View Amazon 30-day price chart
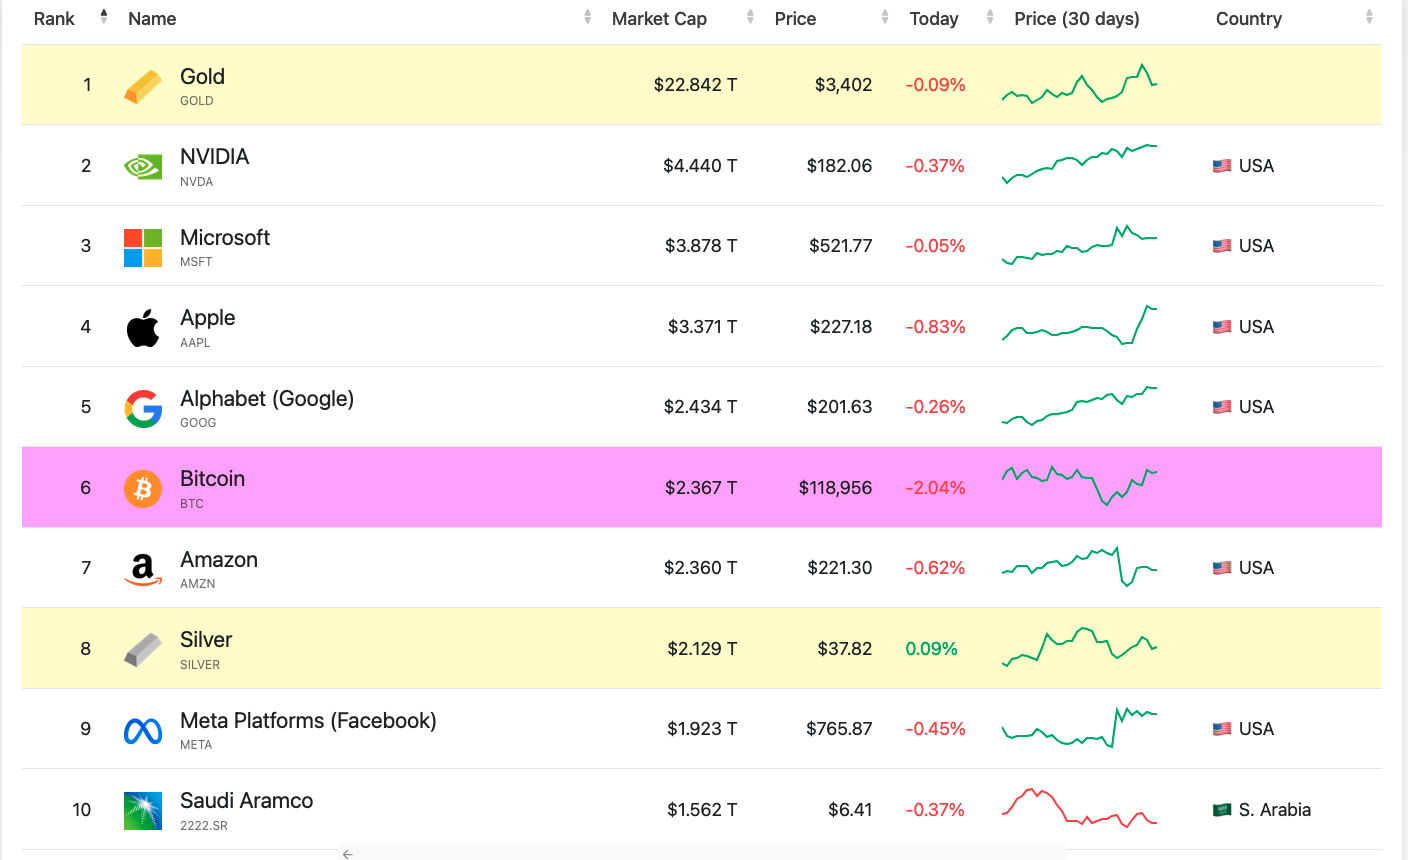This screenshot has height=860, width=1408. pyautogui.click(x=1080, y=567)
